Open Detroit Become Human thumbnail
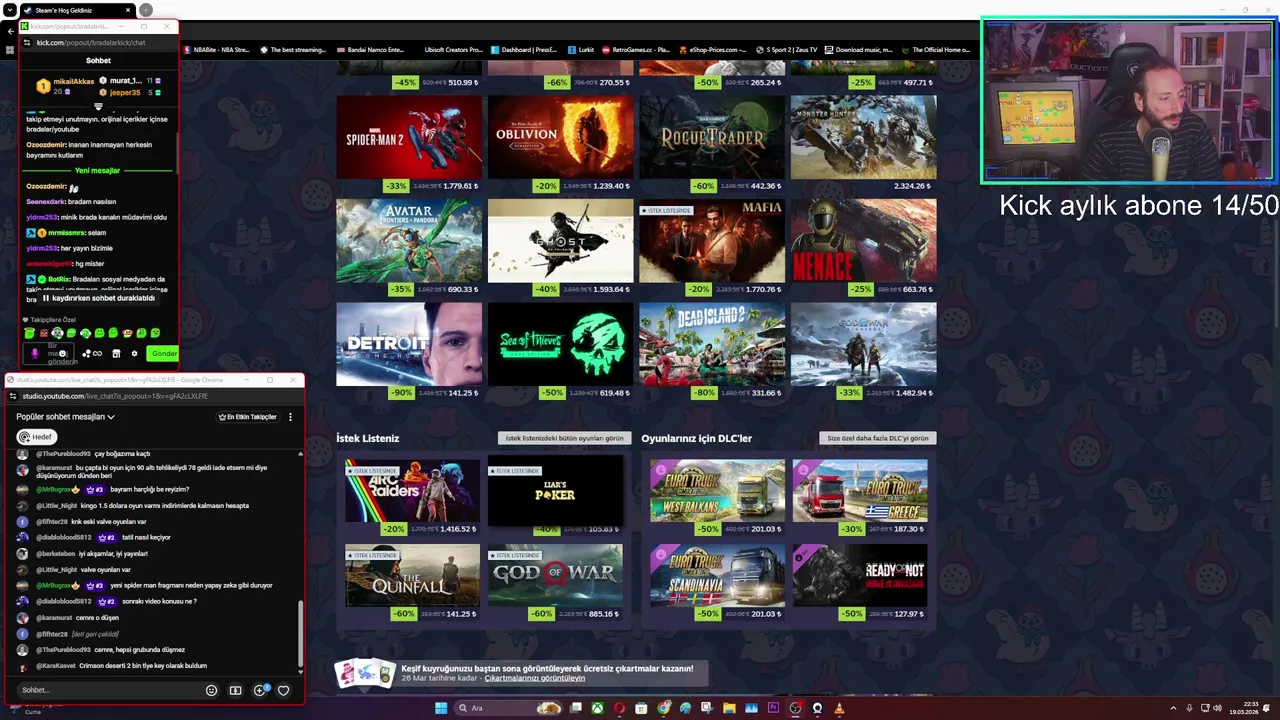 [x=409, y=344]
